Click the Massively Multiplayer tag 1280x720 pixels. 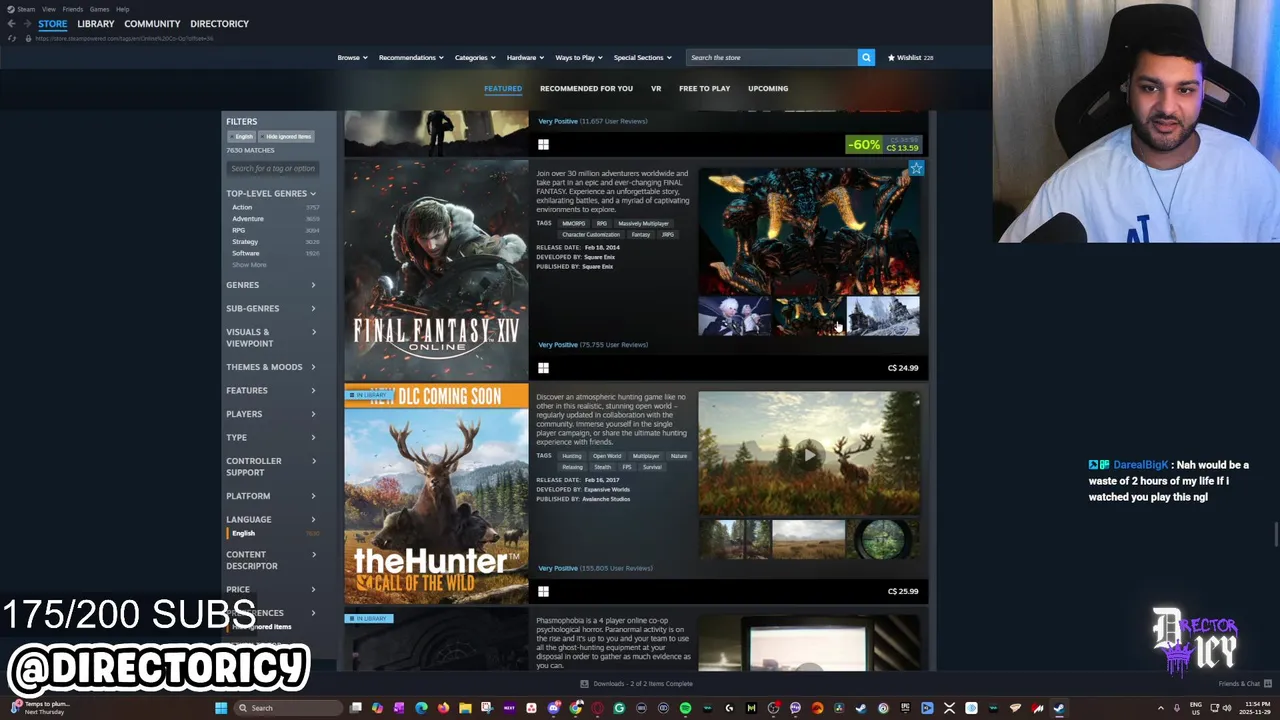click(643, 223)
